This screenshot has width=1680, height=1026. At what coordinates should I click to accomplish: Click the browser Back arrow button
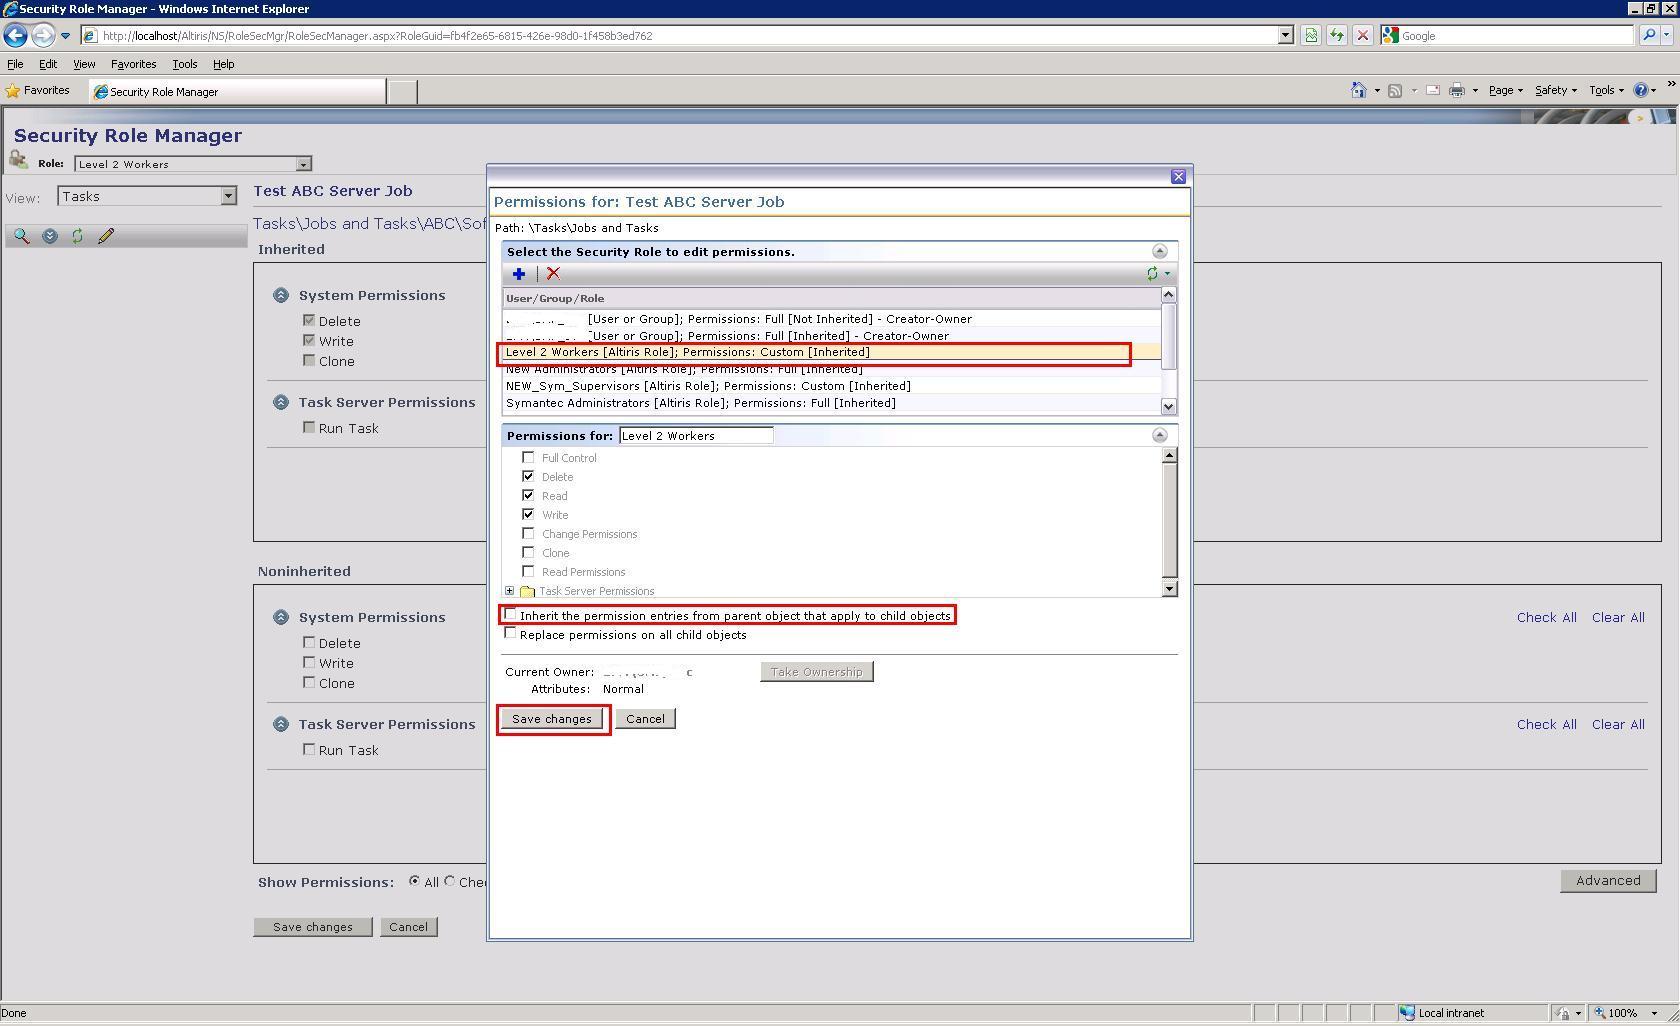[x=15, y=36]
